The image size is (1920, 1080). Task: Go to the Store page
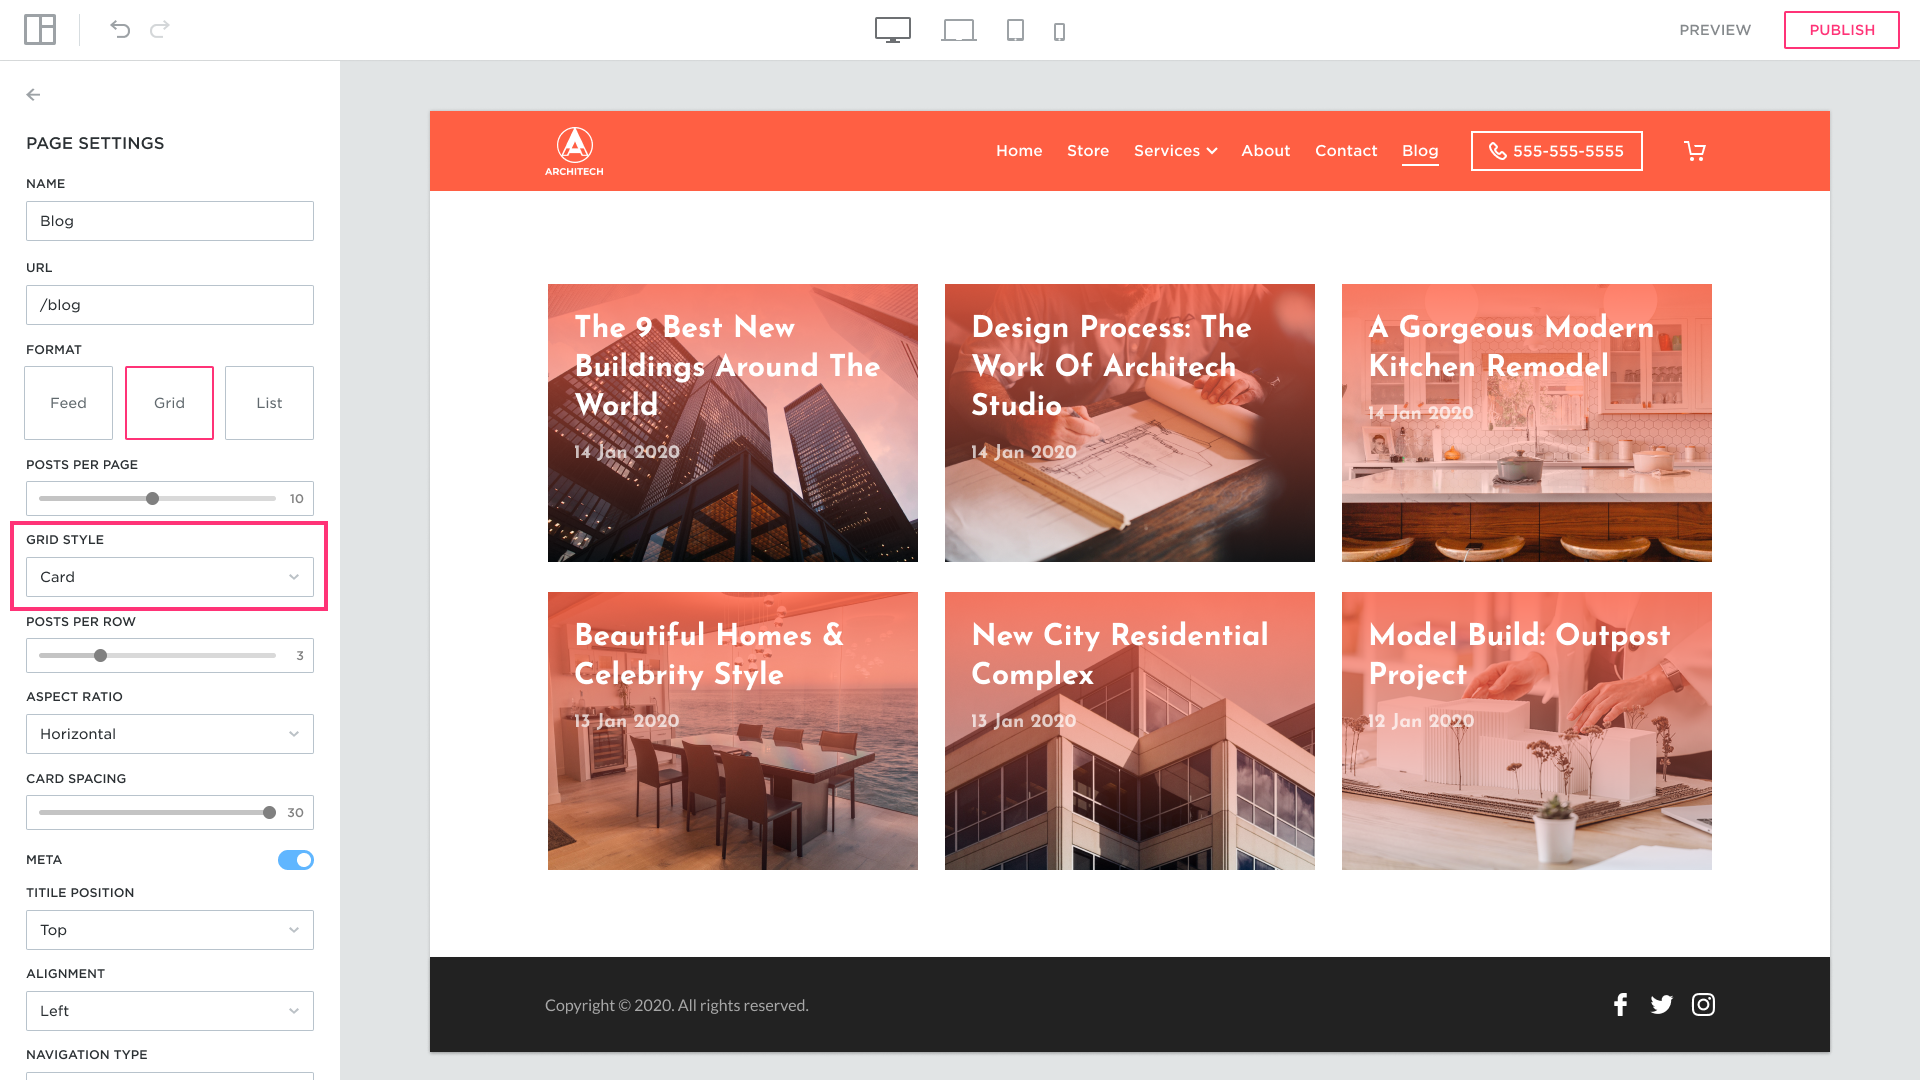[x=1087, y=151]
